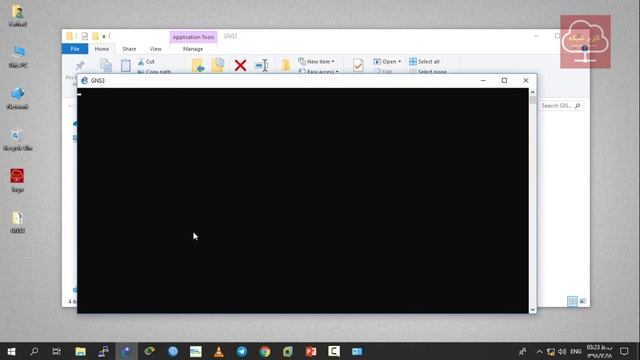Click the red X Delete icon
The height and width of the screenshot is (360, 640).
click(240, 65)
